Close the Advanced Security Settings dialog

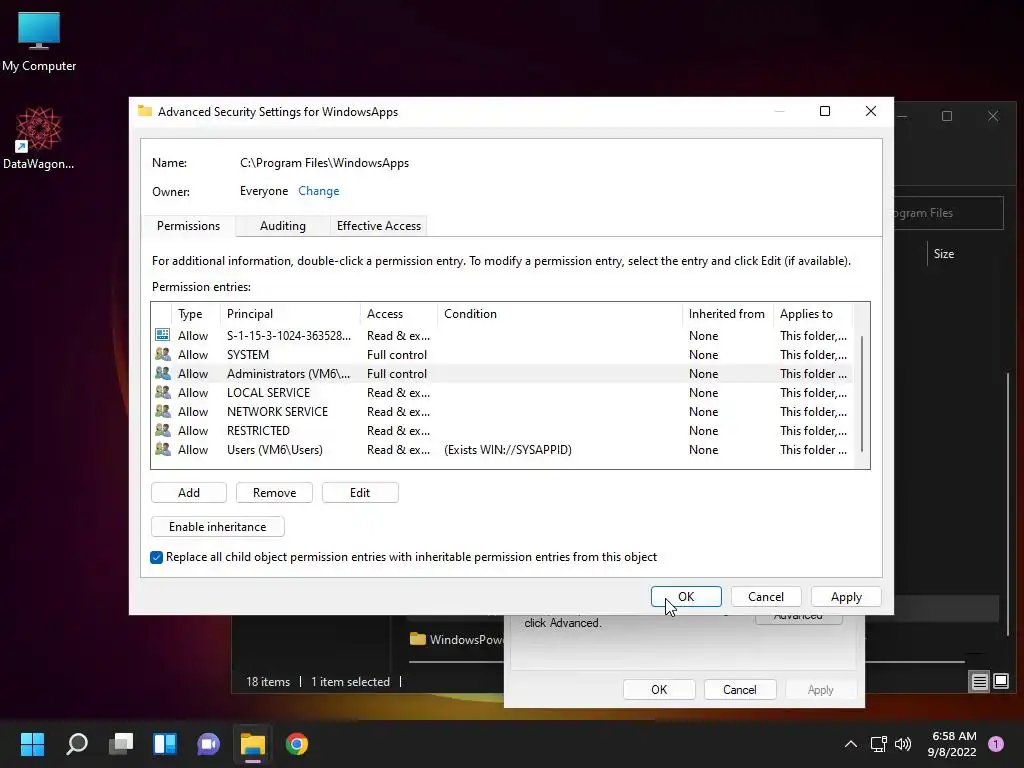click(x=871, y=111)
